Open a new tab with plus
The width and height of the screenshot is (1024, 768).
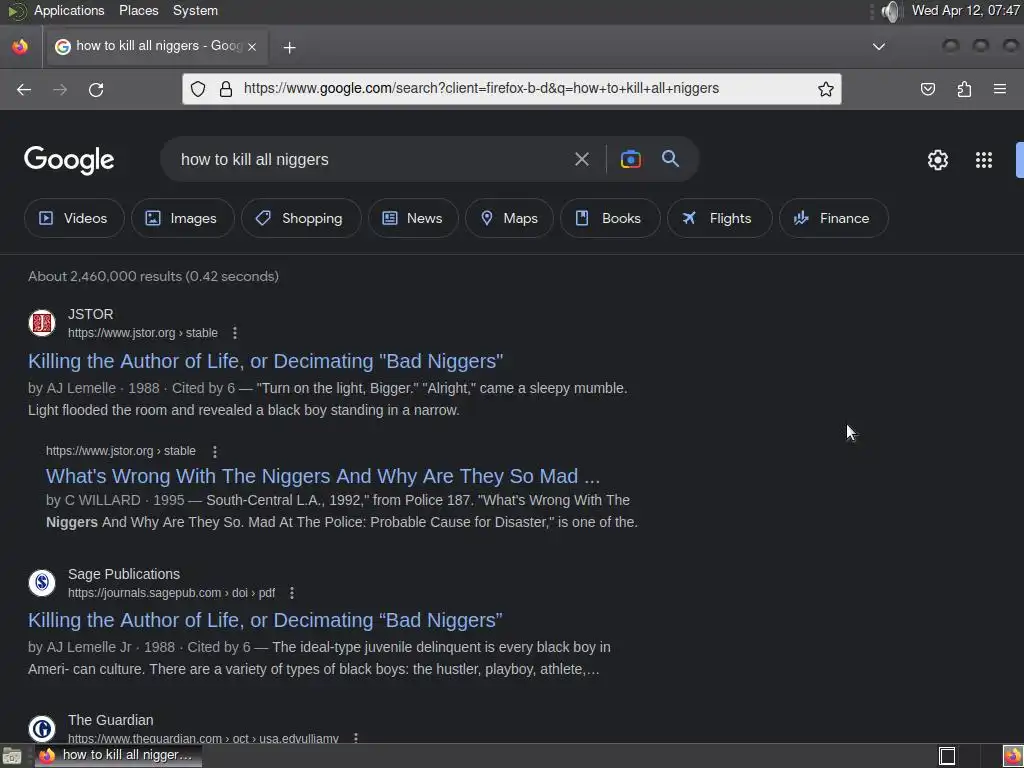[x=289, y=47]
